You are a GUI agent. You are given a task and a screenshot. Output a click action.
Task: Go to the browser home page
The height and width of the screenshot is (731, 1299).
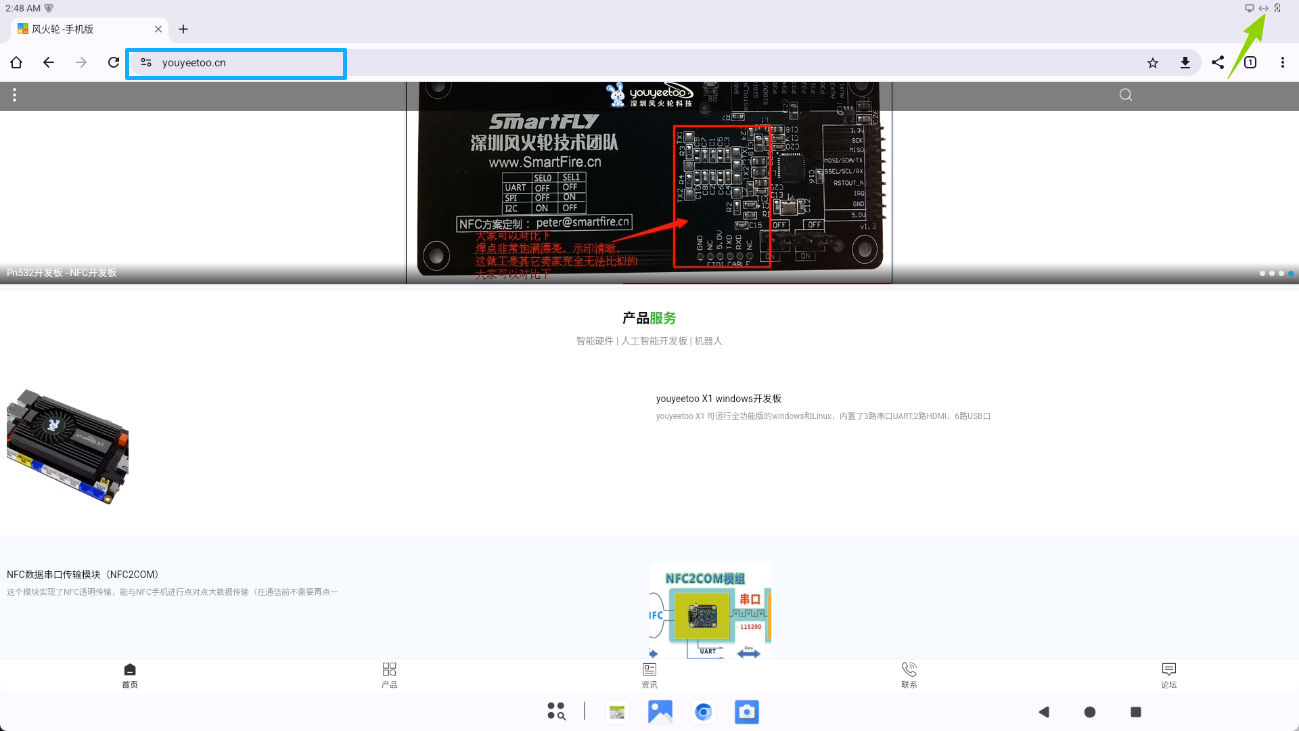pyautogui.click(x=16, y=63)
